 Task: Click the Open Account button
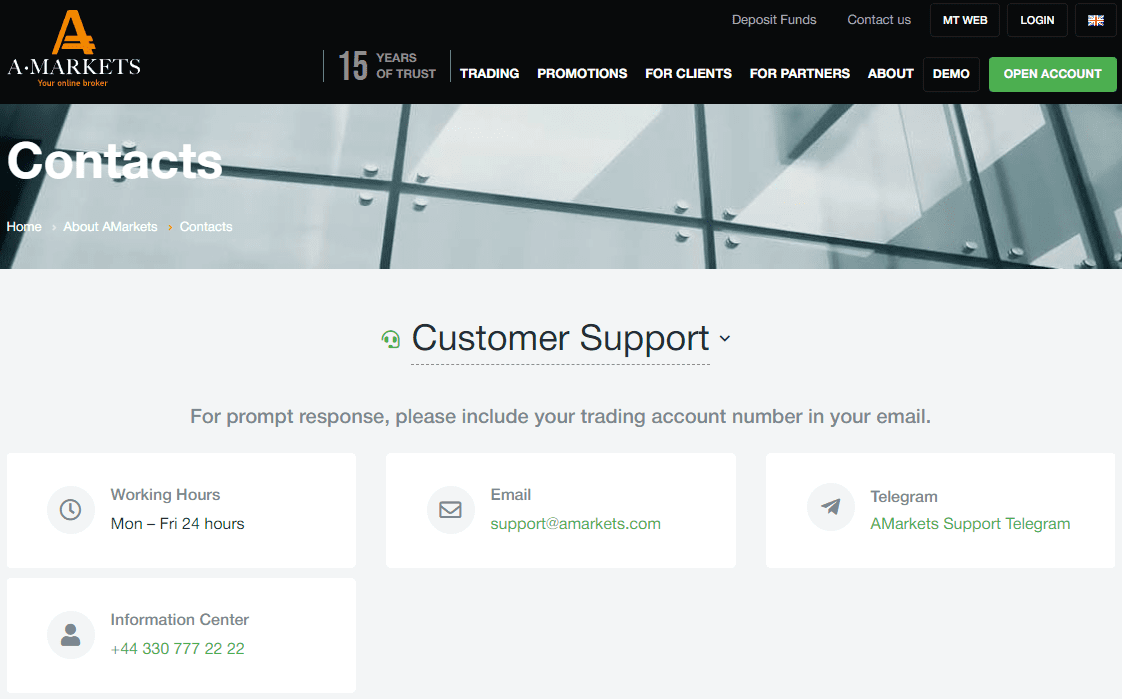coord(1052,74)
